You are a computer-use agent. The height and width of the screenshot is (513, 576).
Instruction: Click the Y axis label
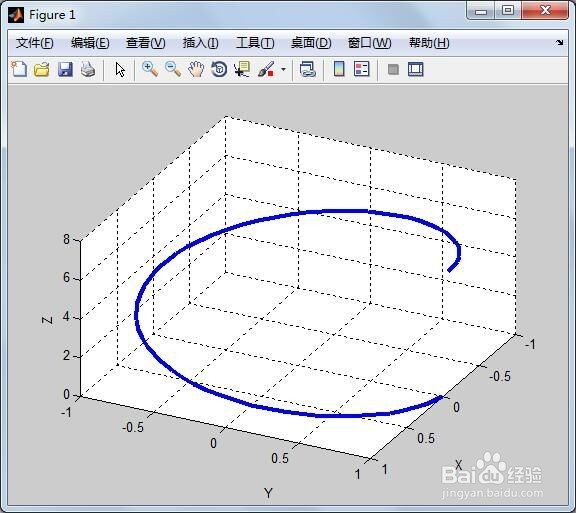pyautogui.click(x=268, y=493)
